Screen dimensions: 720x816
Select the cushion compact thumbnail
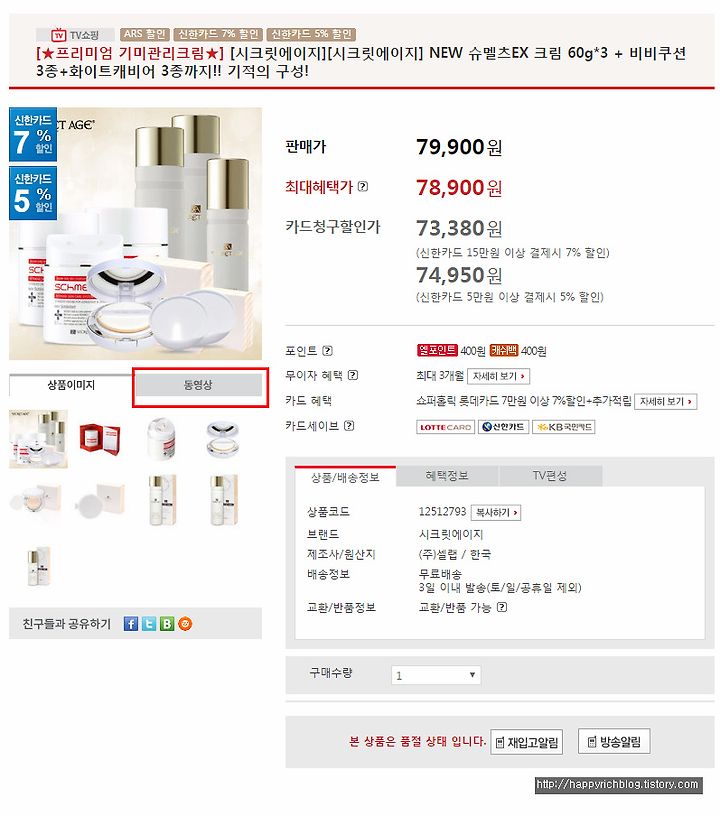coord(222,439)
